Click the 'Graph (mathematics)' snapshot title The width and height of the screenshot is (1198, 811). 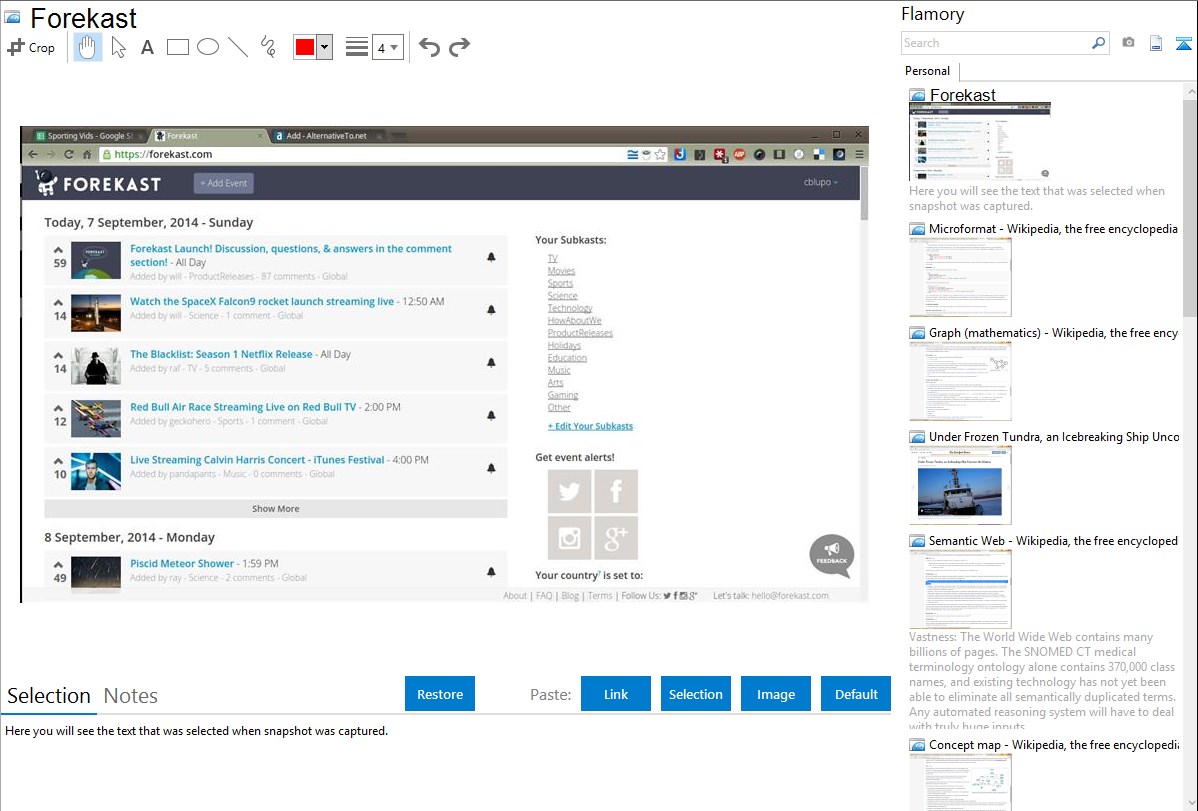1053,333
